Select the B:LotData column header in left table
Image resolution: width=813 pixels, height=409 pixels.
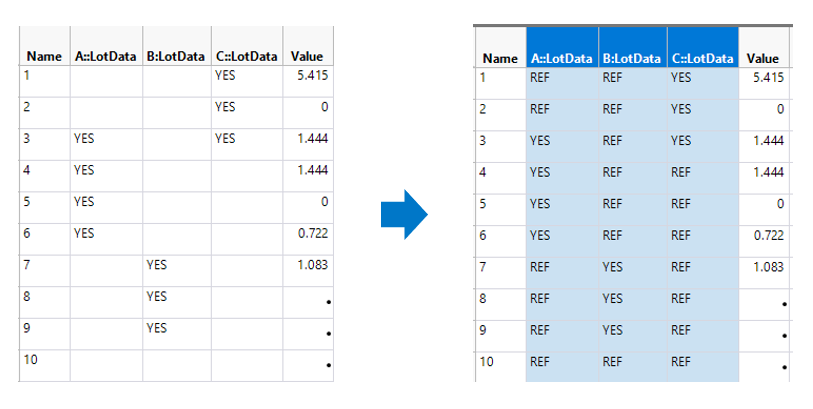(176, 56)
